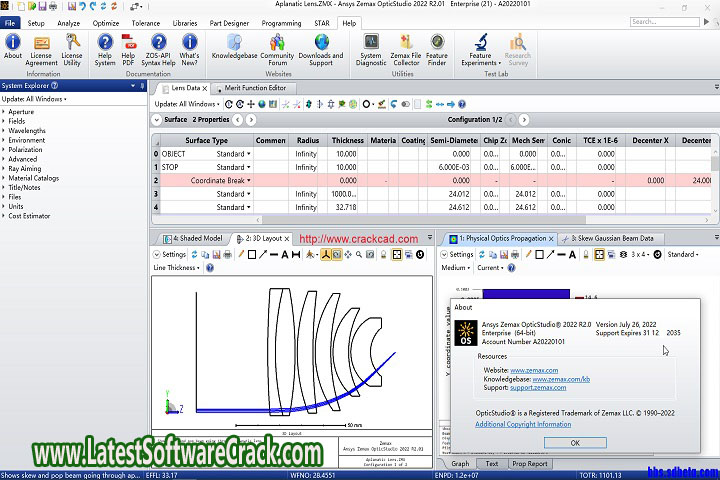Click the Lens Data horizontal scrollbar
This screenshot has height=480, width=720.
point(422,220)
